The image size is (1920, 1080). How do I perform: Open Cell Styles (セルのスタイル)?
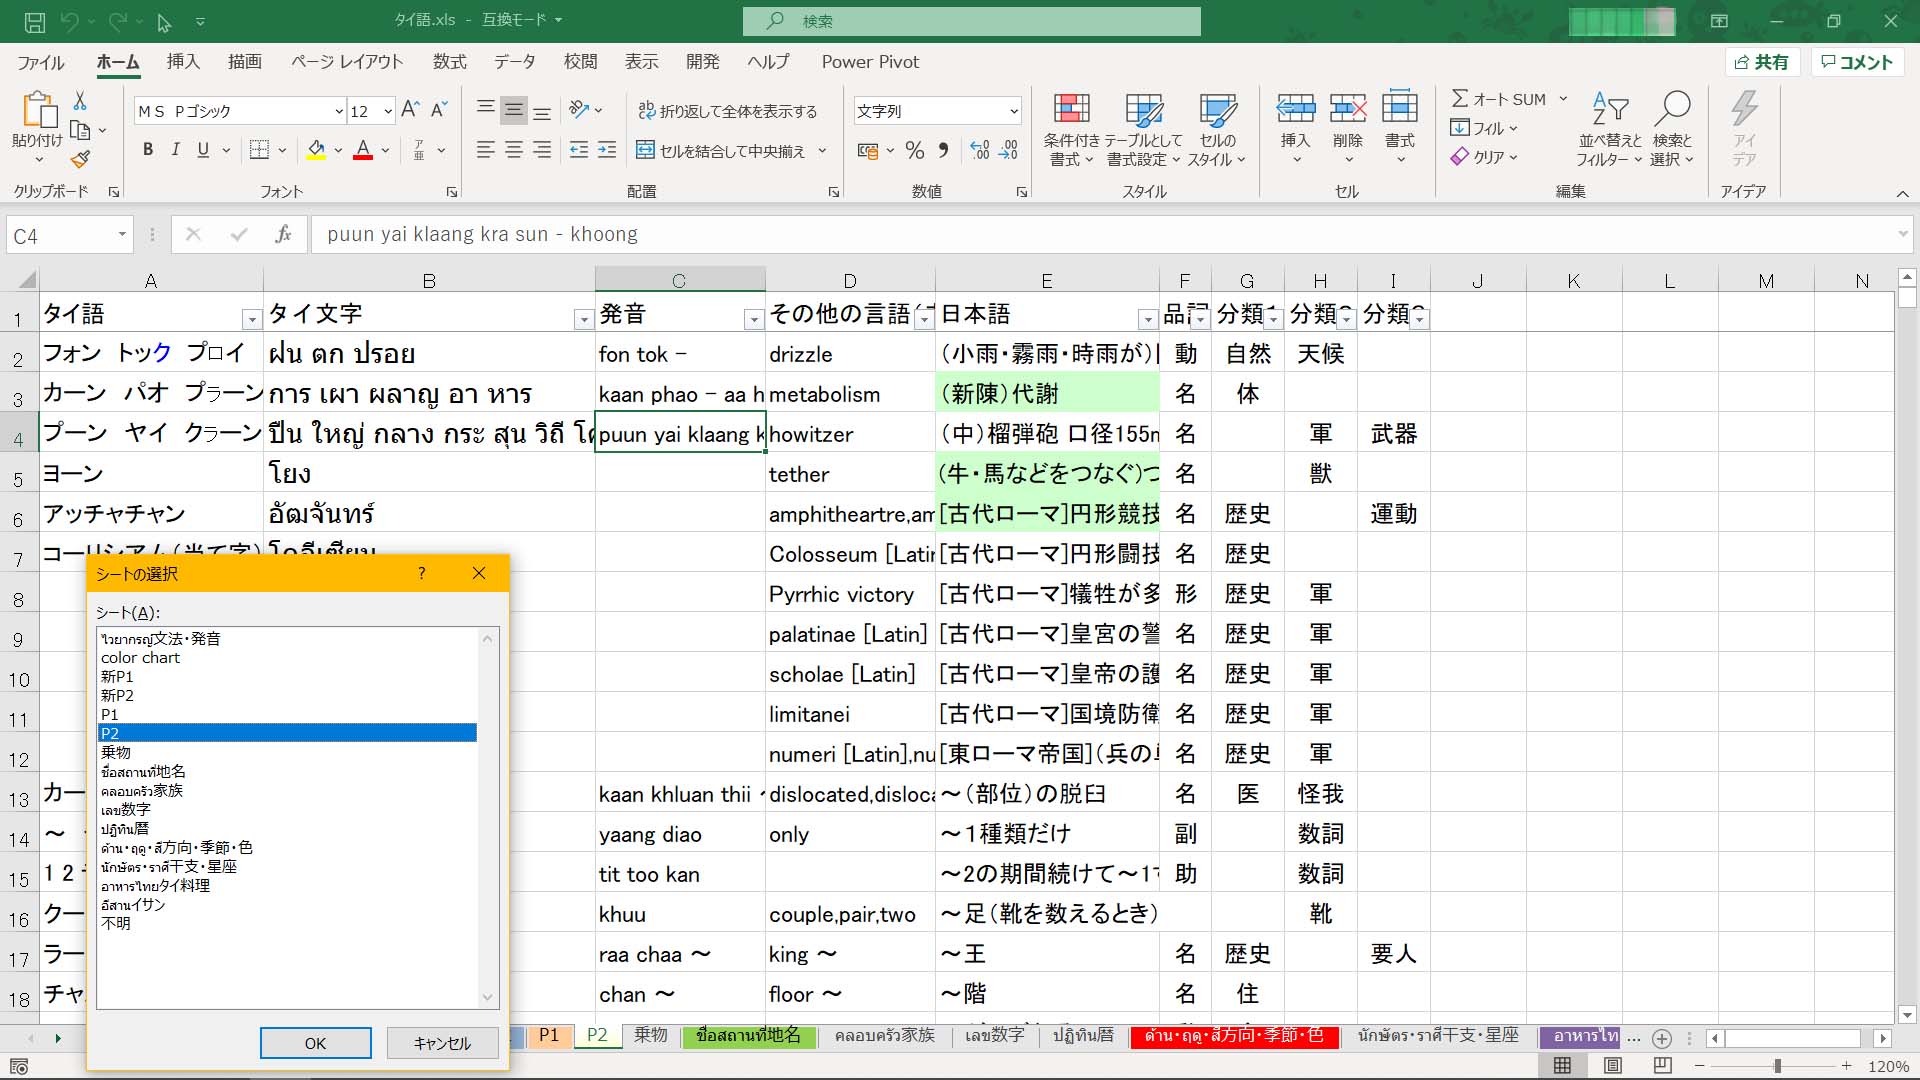[x=1217, y=130]
